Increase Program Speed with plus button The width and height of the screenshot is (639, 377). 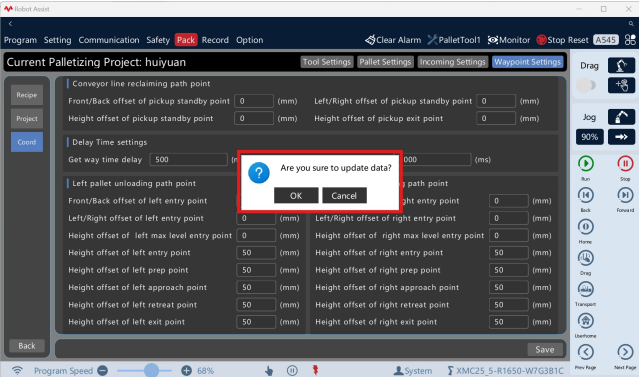[186, 370]
